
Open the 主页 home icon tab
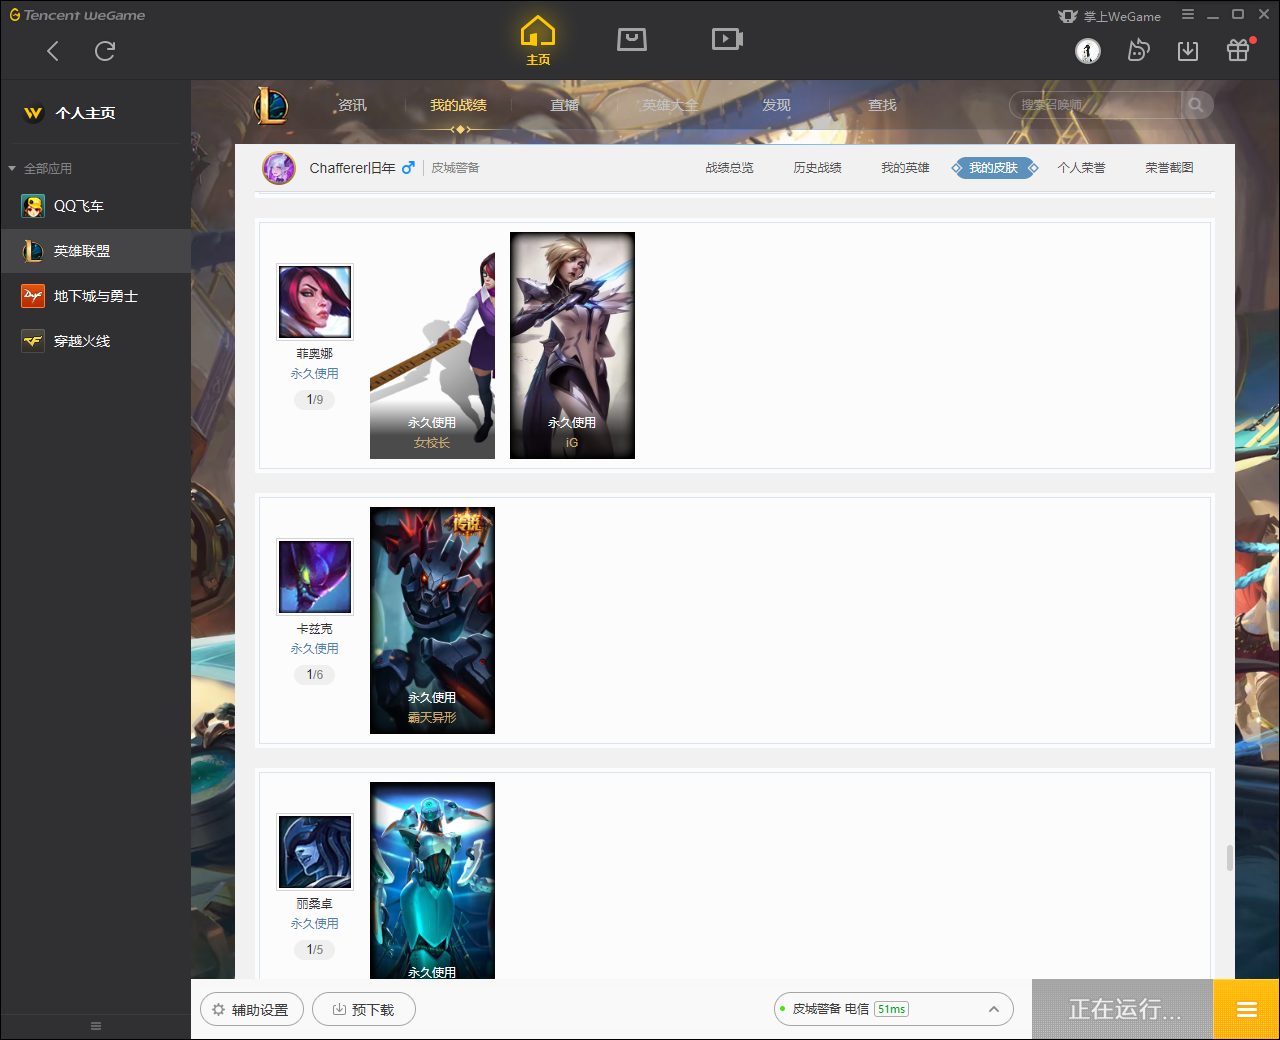click(x=538, y=40)
